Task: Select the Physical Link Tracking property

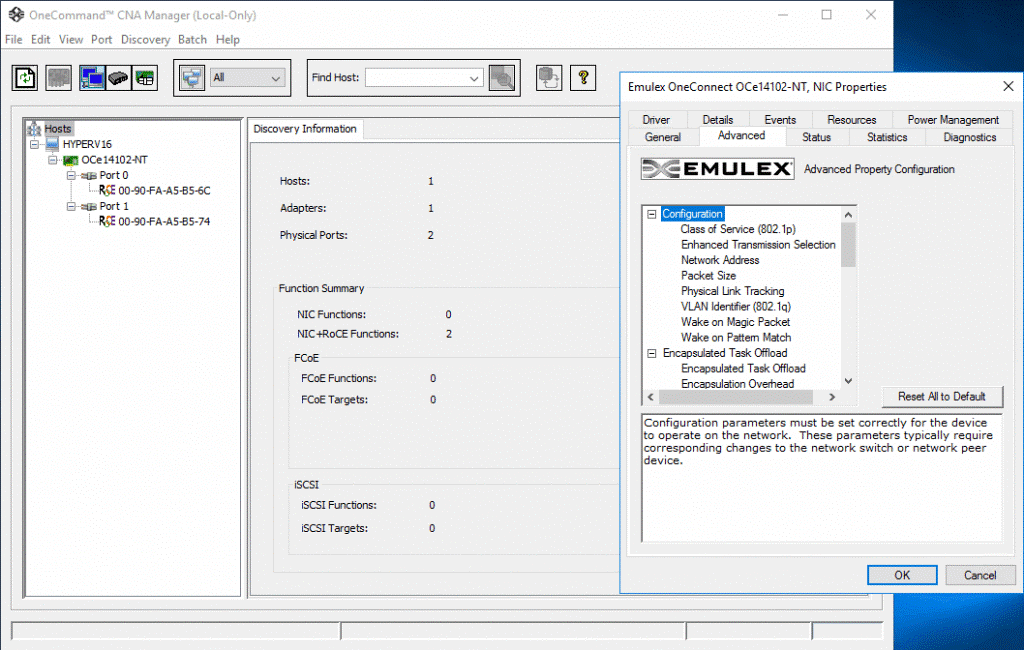Action: coord(732,291)
